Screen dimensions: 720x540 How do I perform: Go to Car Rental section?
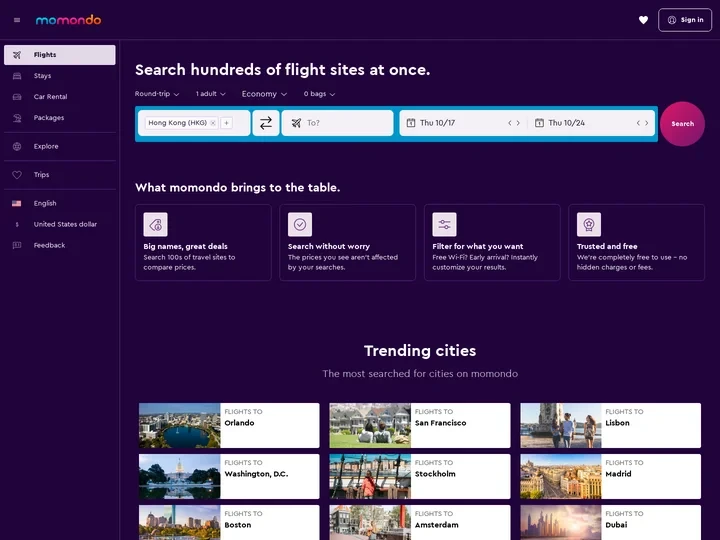coord(60,96)
